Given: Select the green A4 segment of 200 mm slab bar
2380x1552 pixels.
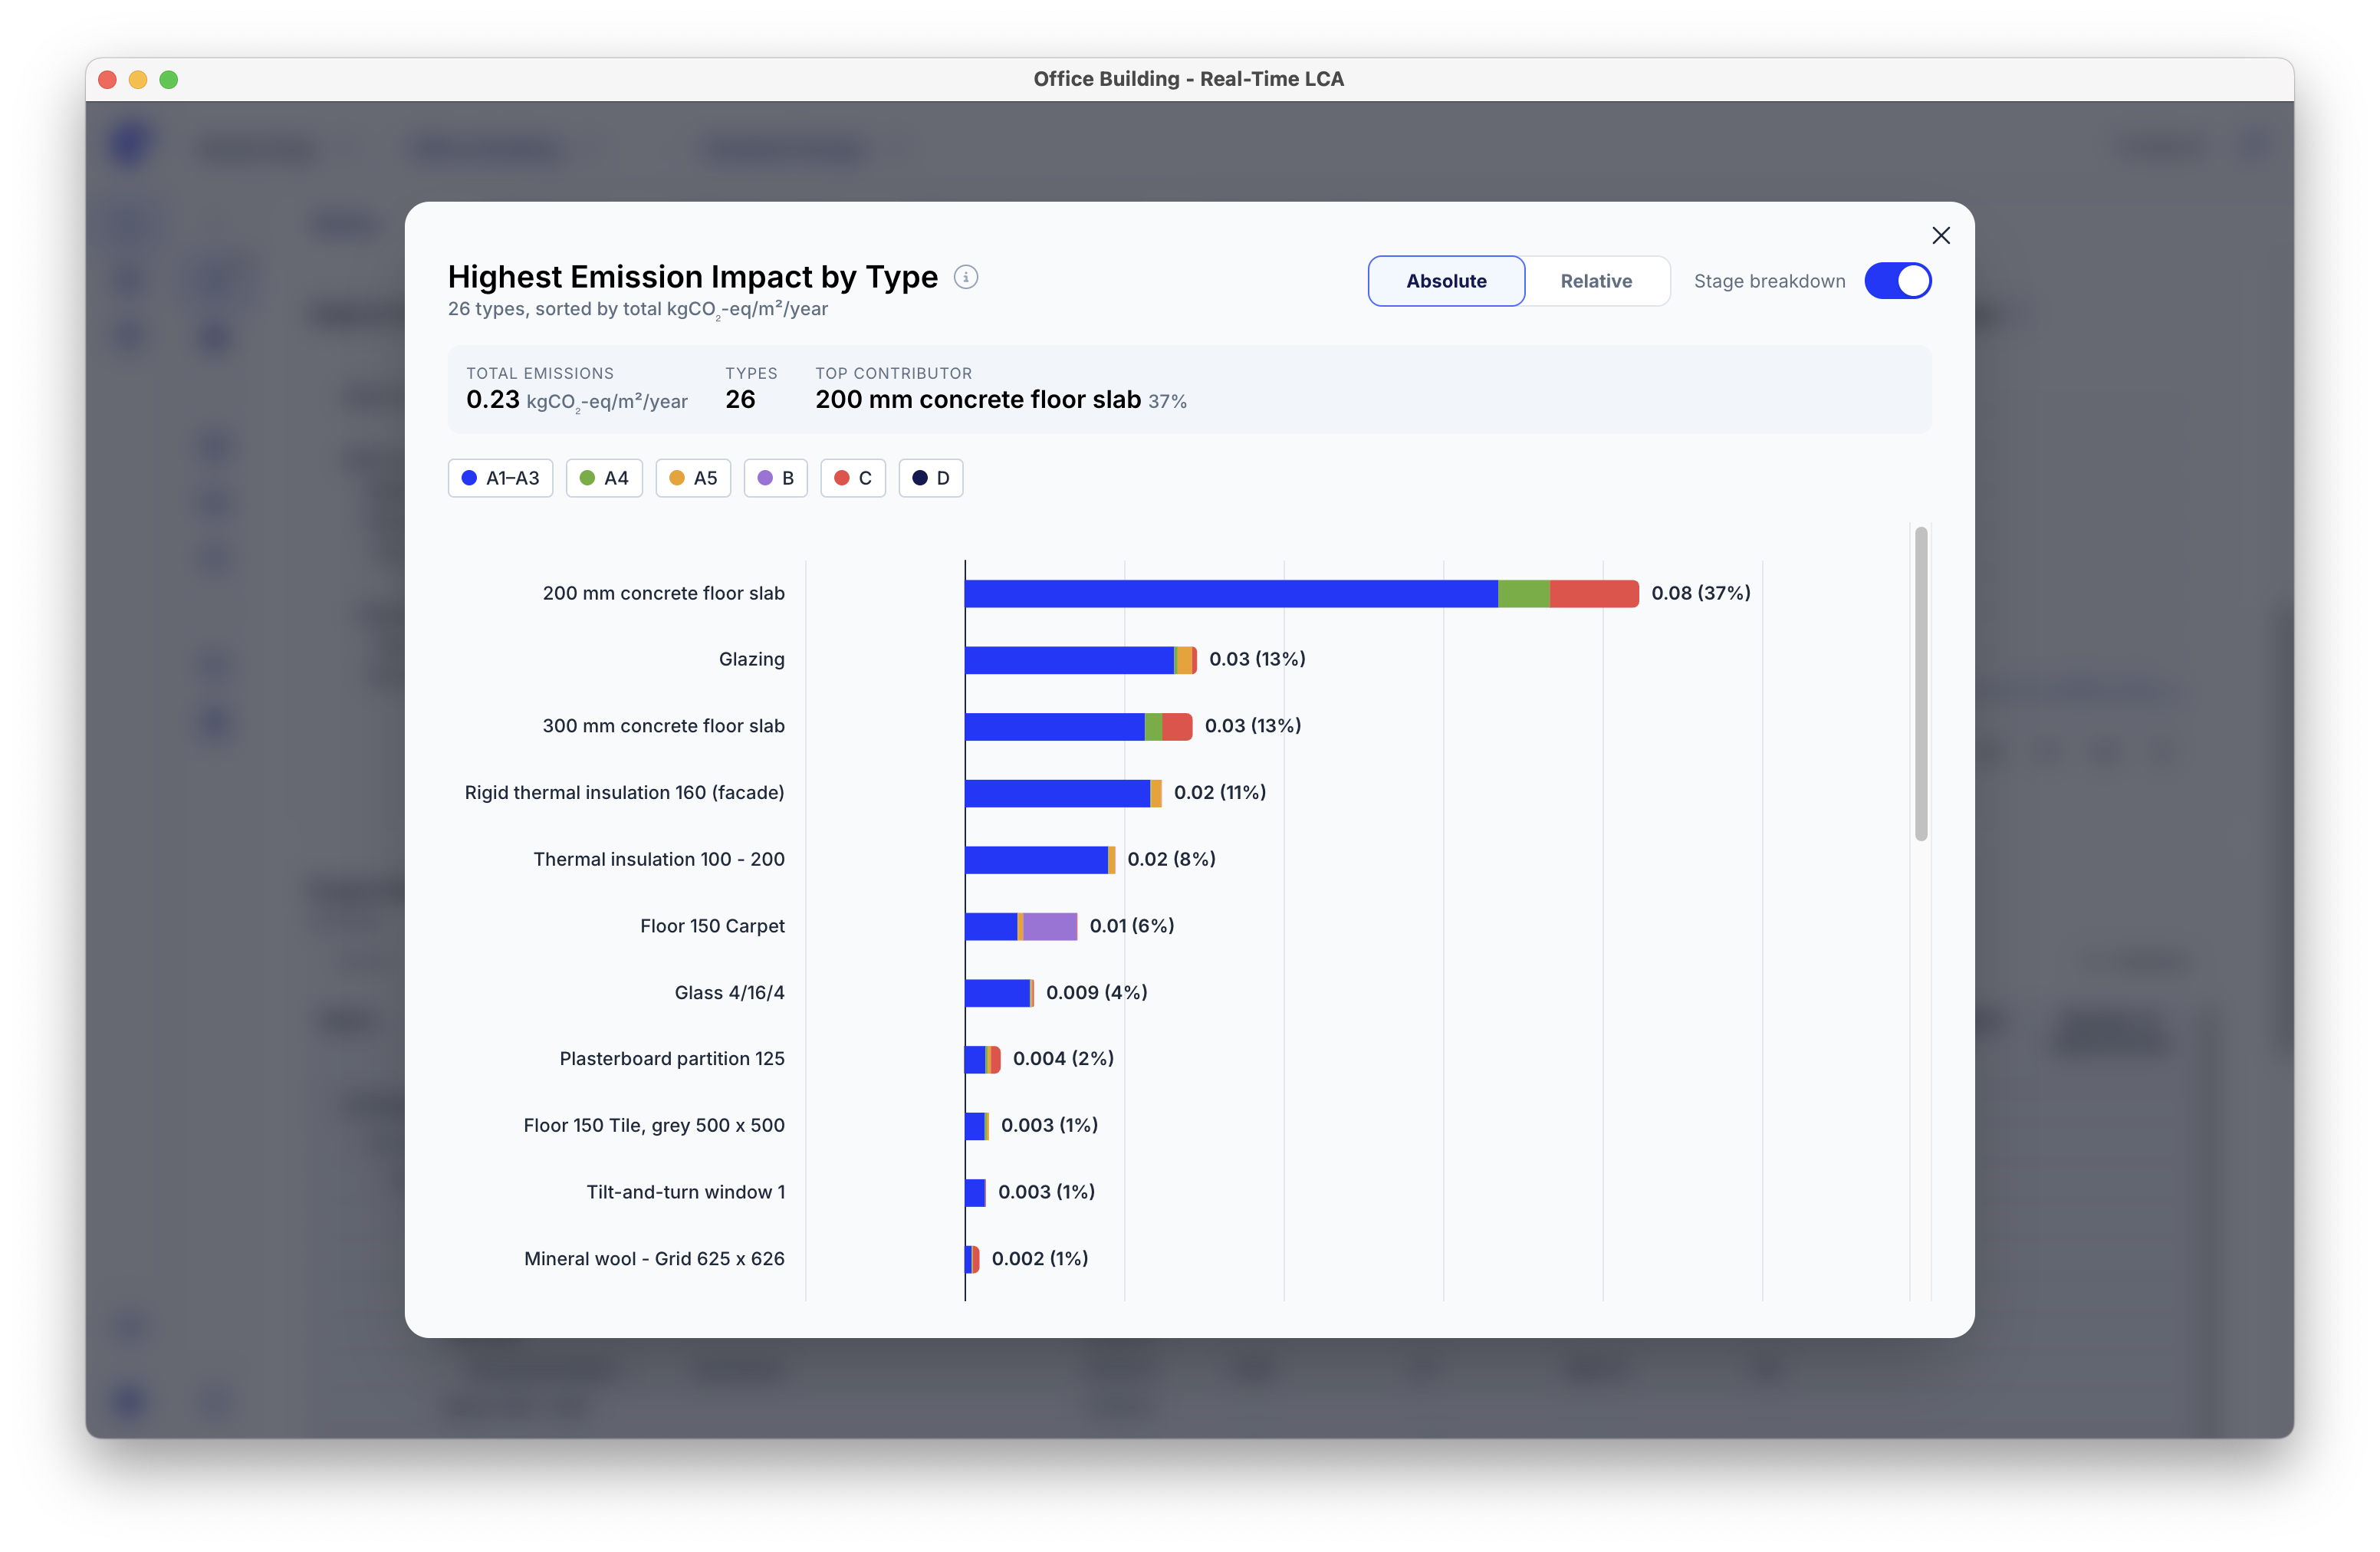Looking at the screenshot, I should 1524,593.
